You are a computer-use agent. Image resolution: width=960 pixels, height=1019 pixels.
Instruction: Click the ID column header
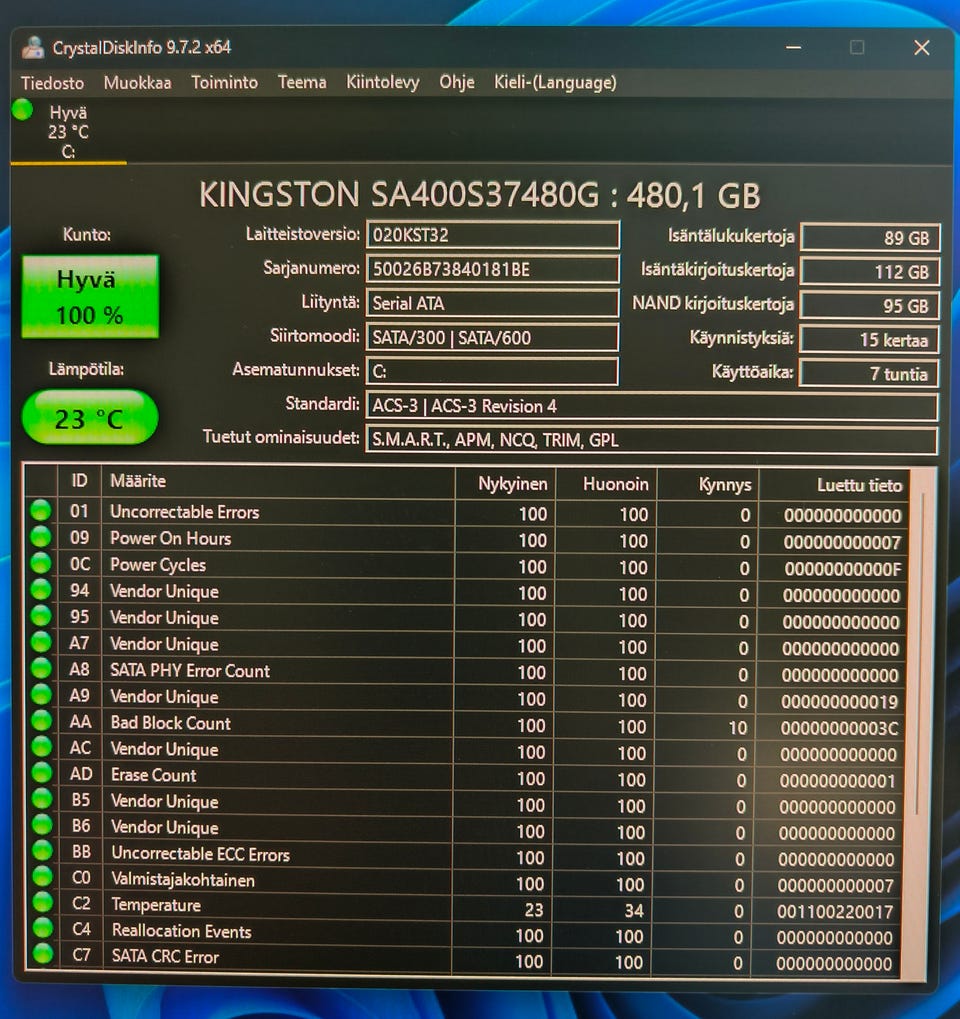pyautogui.click(x=79, y=481)
